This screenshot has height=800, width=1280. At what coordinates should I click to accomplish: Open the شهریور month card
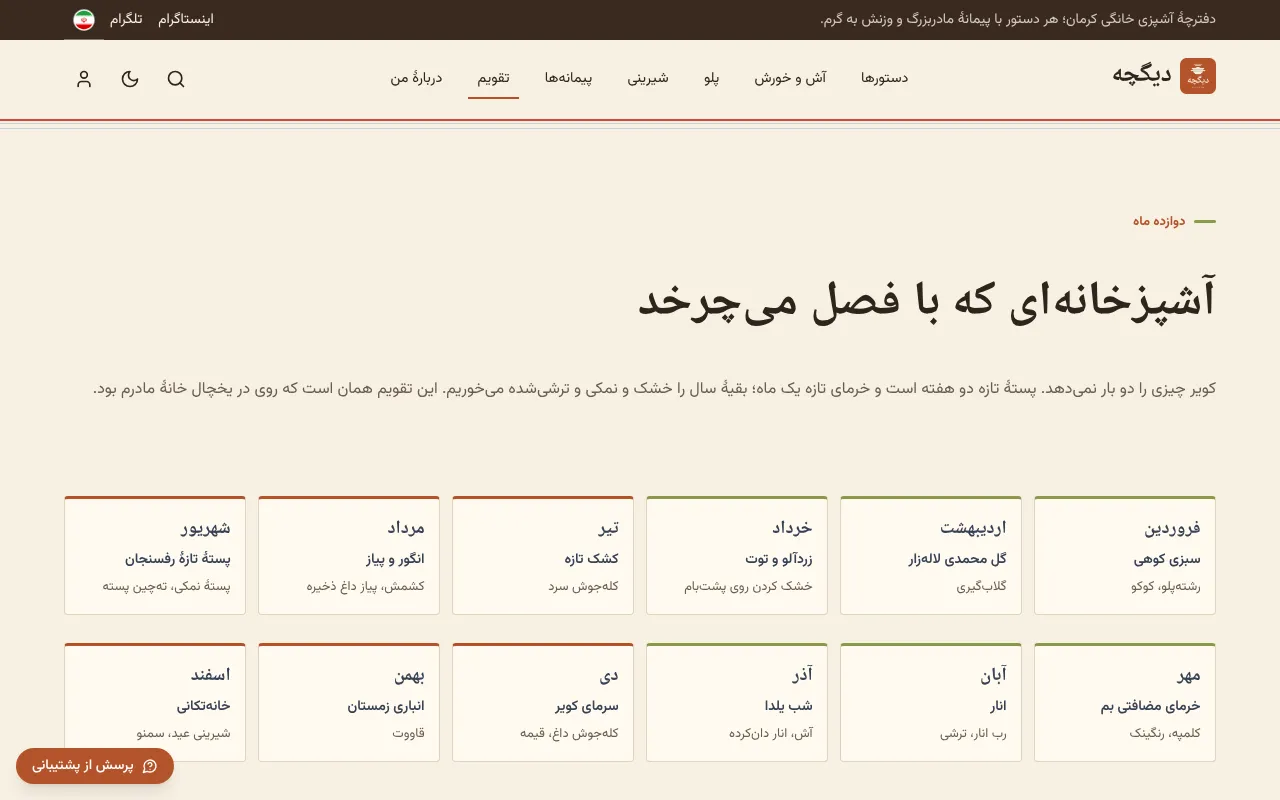pyautogui.click(x=155, y=555)
